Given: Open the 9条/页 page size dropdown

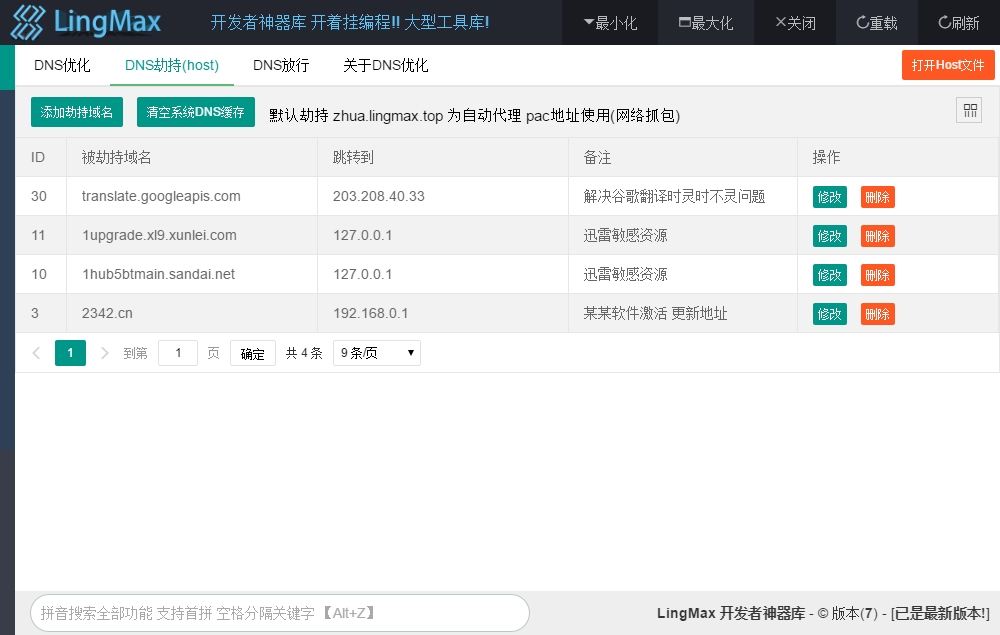Looking at the screenshot, I should click(x=376, y=352).
